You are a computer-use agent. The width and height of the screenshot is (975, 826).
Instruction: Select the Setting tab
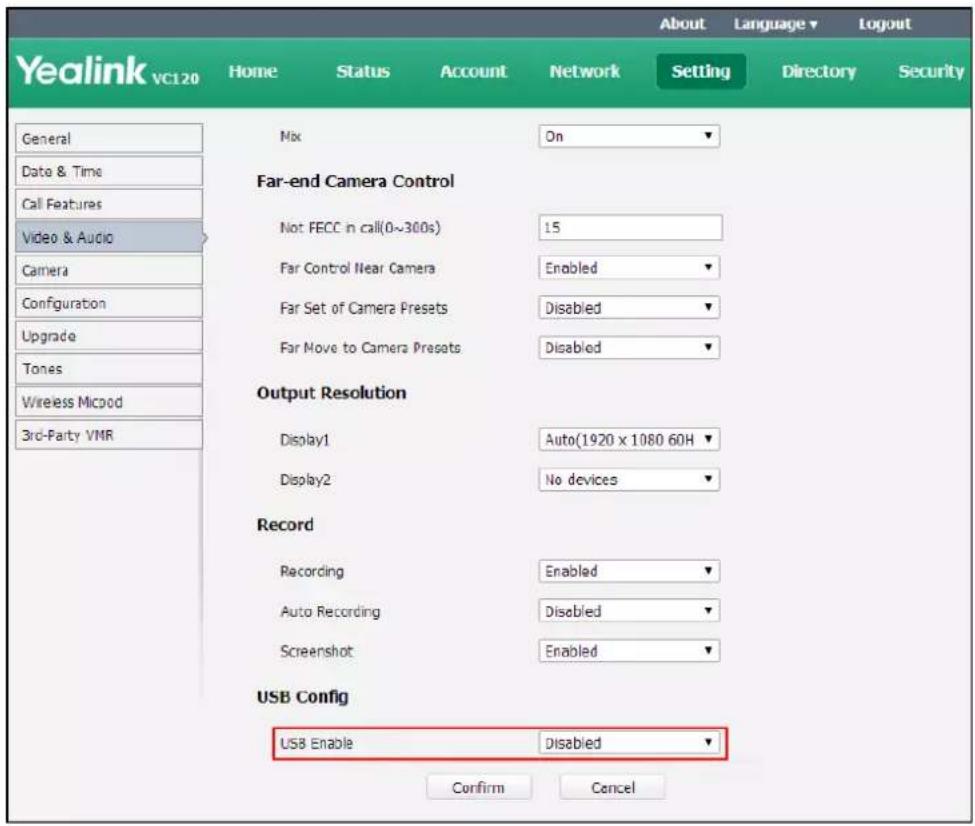click(x=701, y=71)
